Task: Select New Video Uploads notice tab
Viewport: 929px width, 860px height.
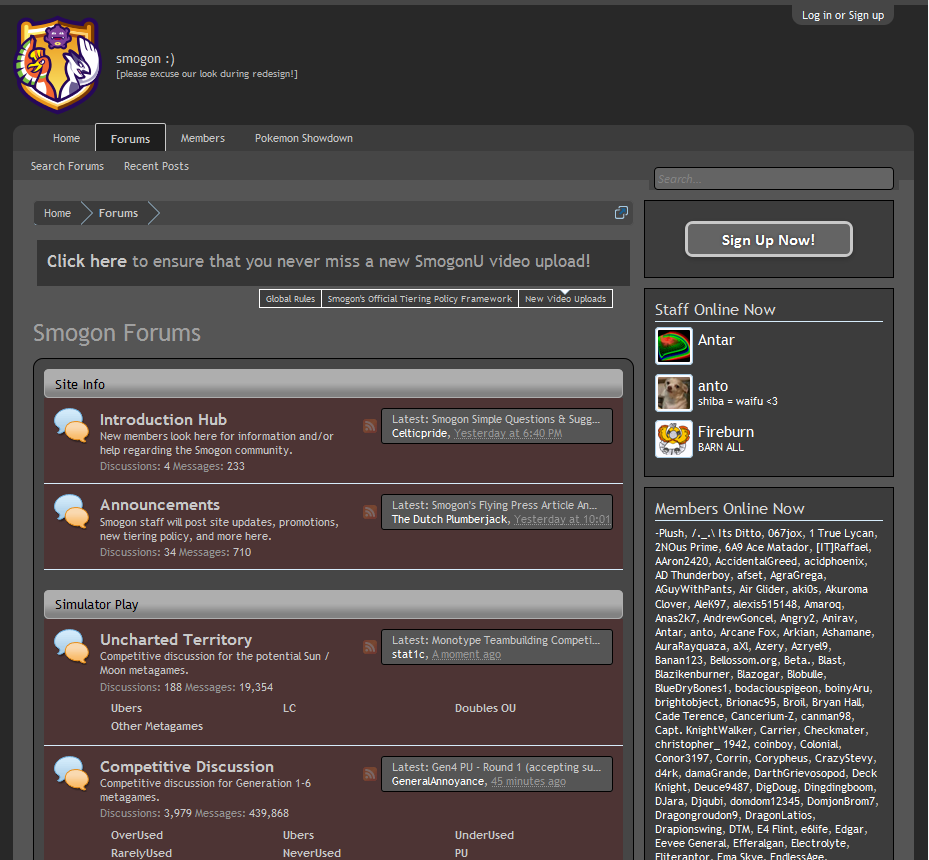Action: [x=565, y=299]
